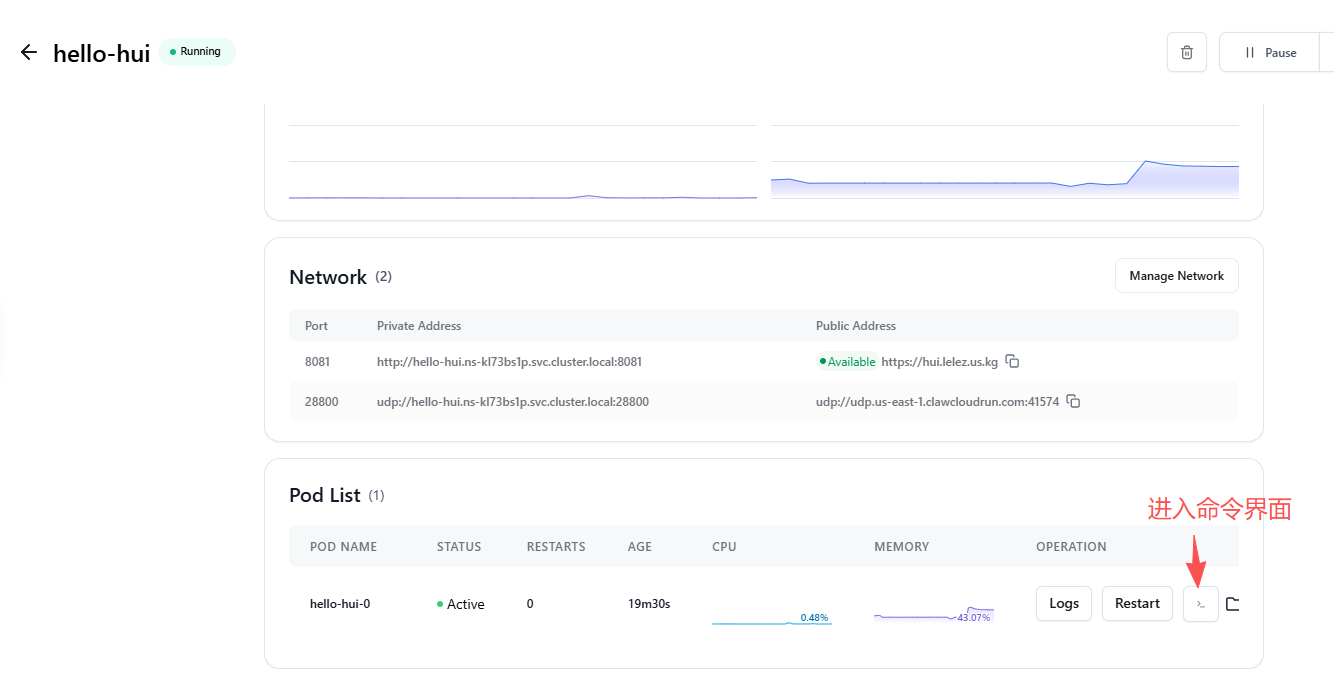Screen dimensions: 1334x675
Task: Click the pod memory usage sparkline
Action: pyautogui.click(x=933, y=615)
